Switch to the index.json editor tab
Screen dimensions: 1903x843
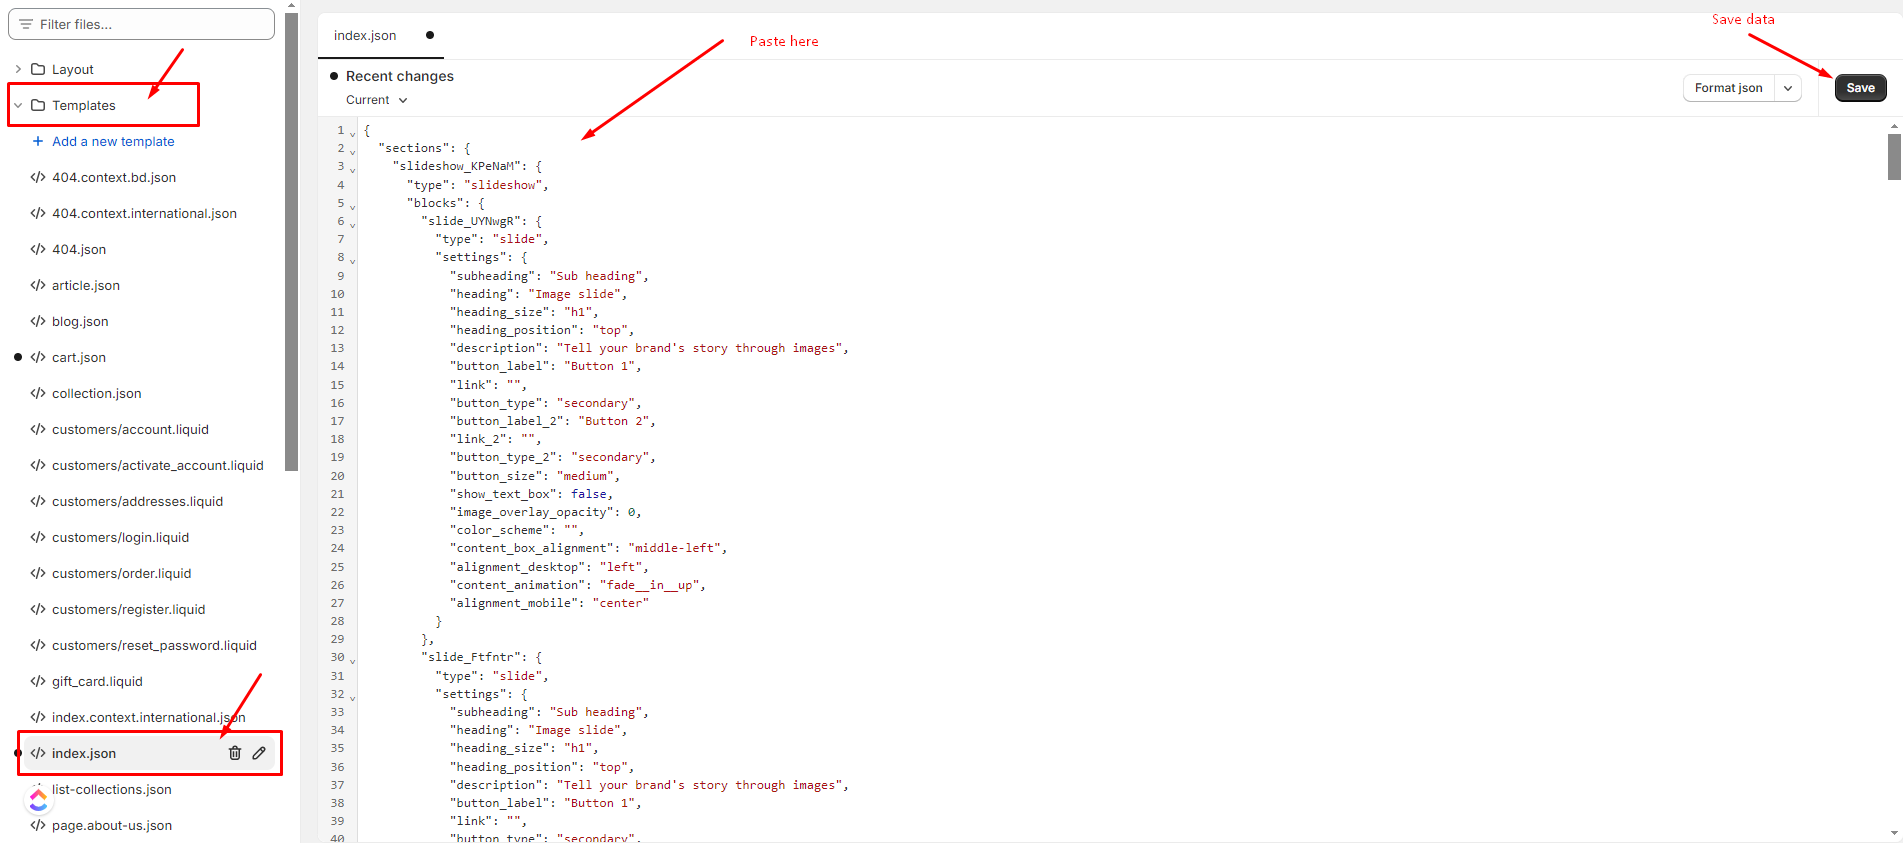click(x=365, y=35)
